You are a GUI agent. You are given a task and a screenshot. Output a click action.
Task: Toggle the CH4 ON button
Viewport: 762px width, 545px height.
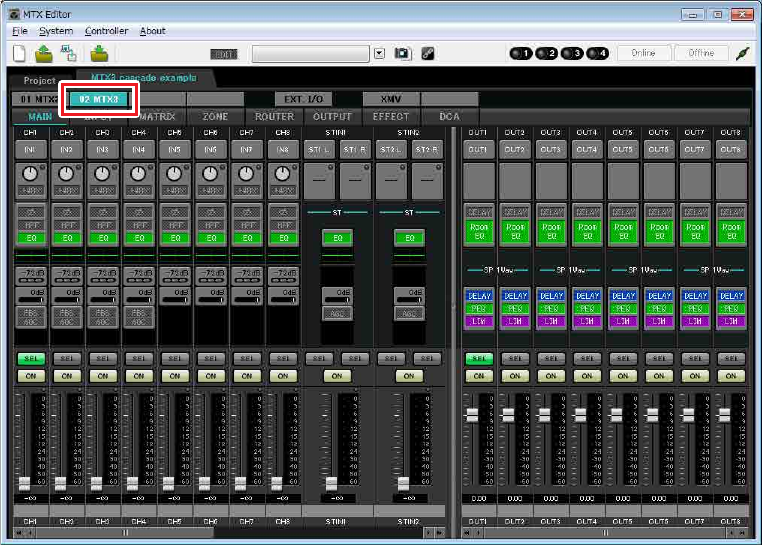139,376
